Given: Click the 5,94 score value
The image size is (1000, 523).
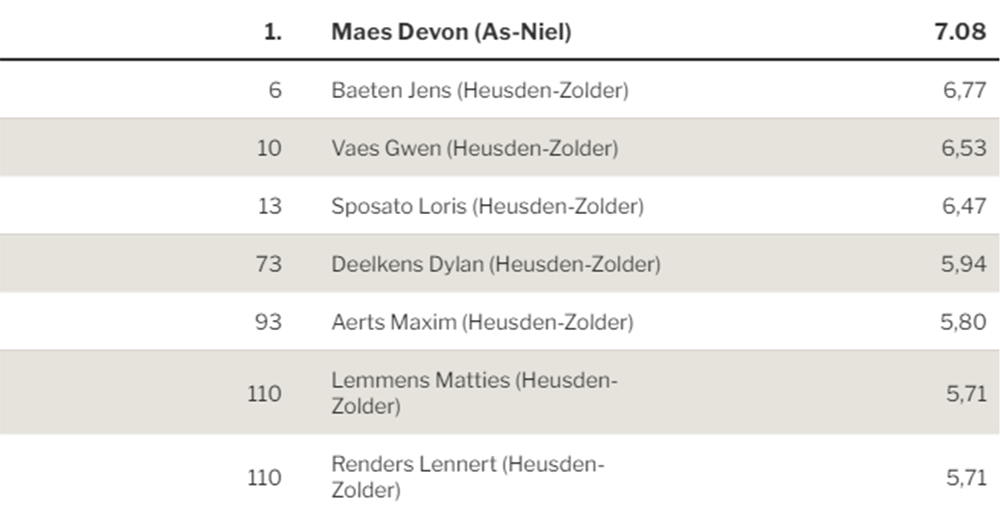Looking at the screenshot, I should click(964, 264).
